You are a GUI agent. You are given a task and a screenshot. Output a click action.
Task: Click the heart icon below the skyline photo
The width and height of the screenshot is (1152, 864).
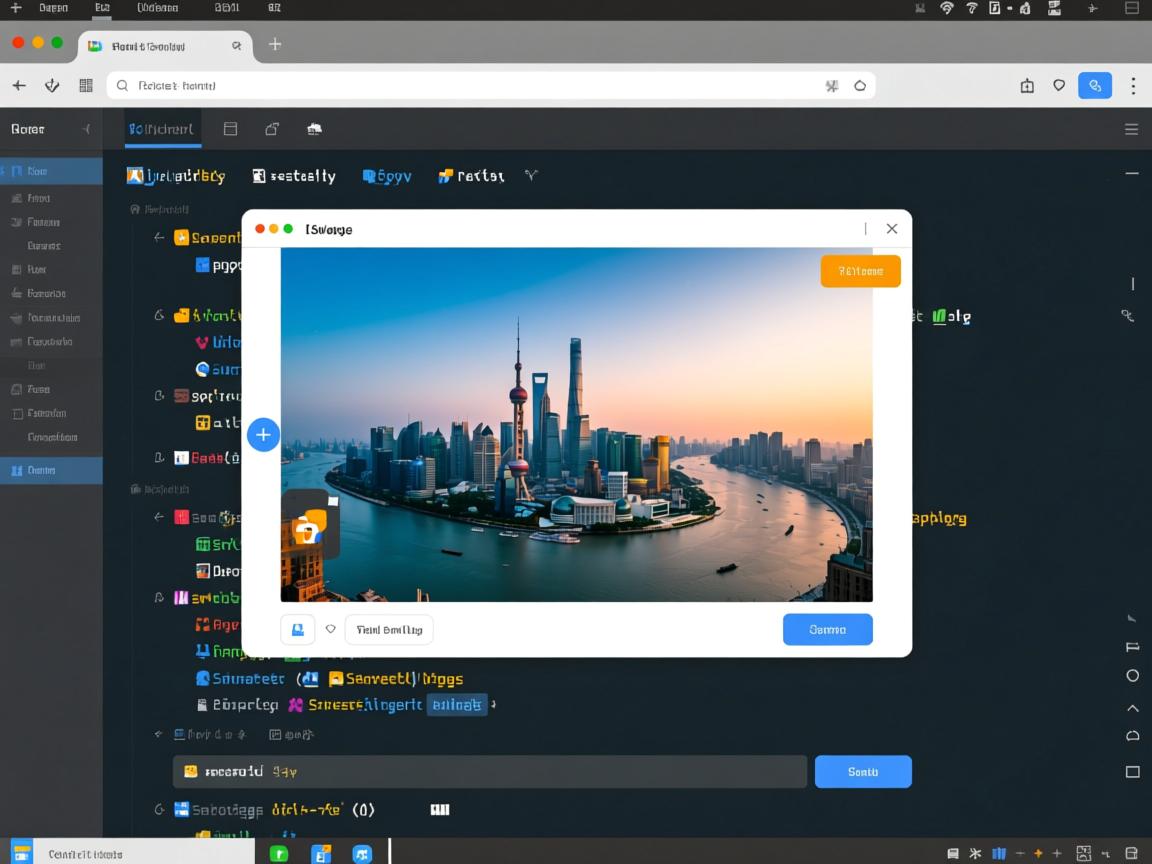(x=330, y=629)
